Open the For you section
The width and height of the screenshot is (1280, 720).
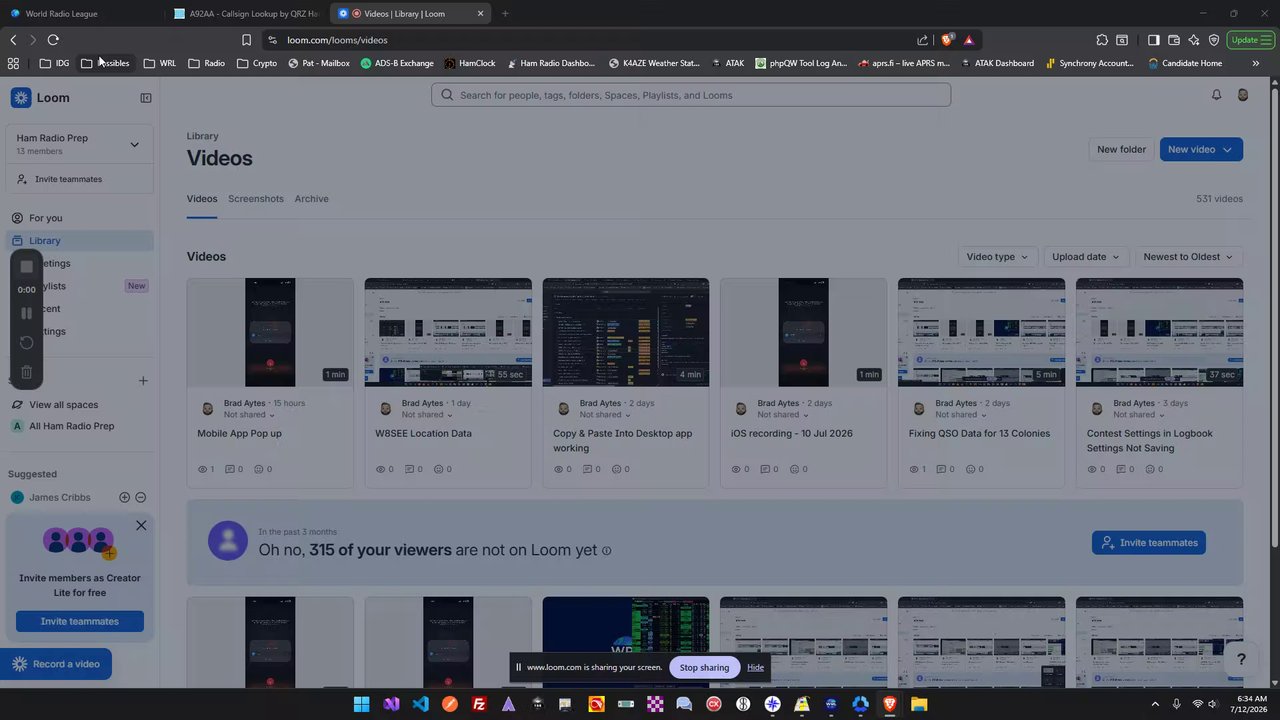pos(80,218)
